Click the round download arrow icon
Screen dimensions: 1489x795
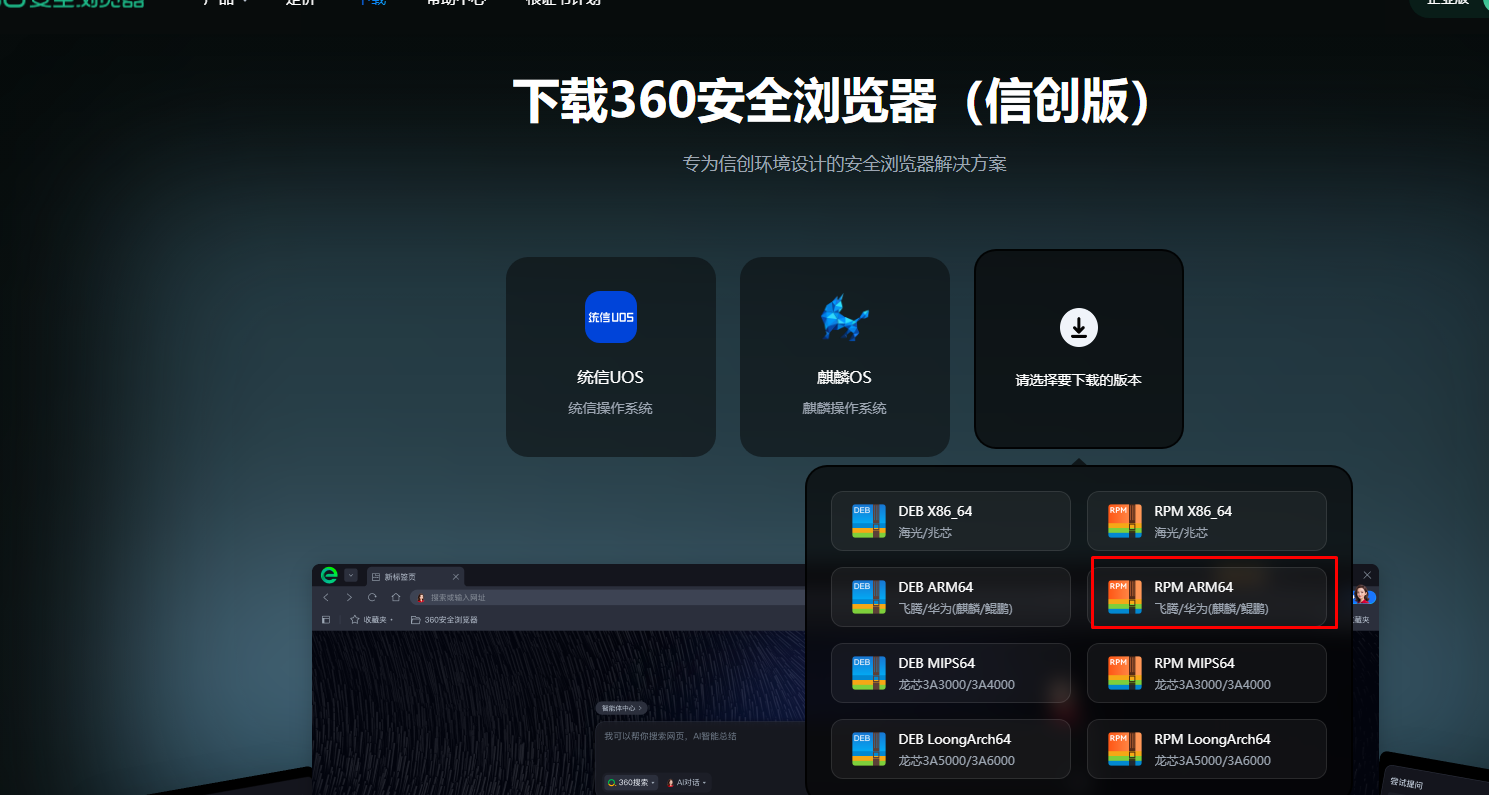pos(1079,327)
